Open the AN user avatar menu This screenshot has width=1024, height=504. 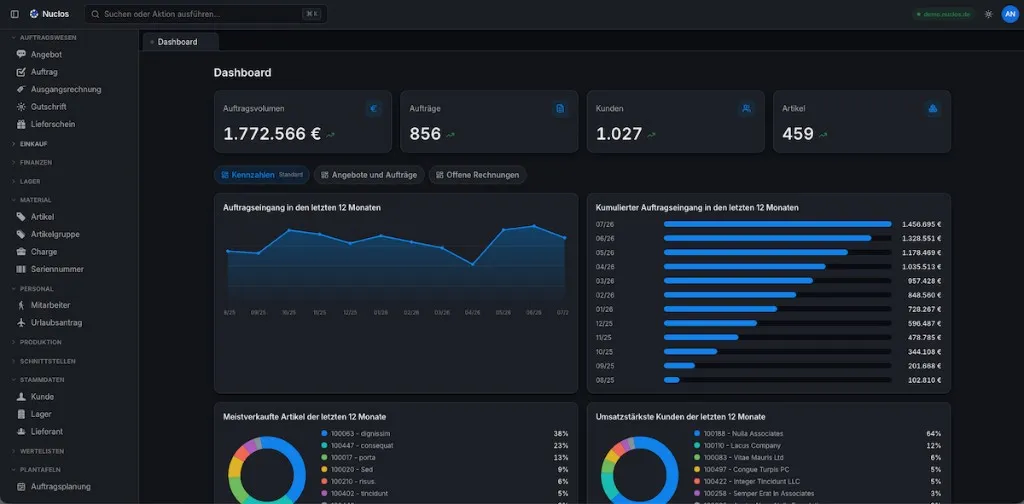click(1010, 14)
